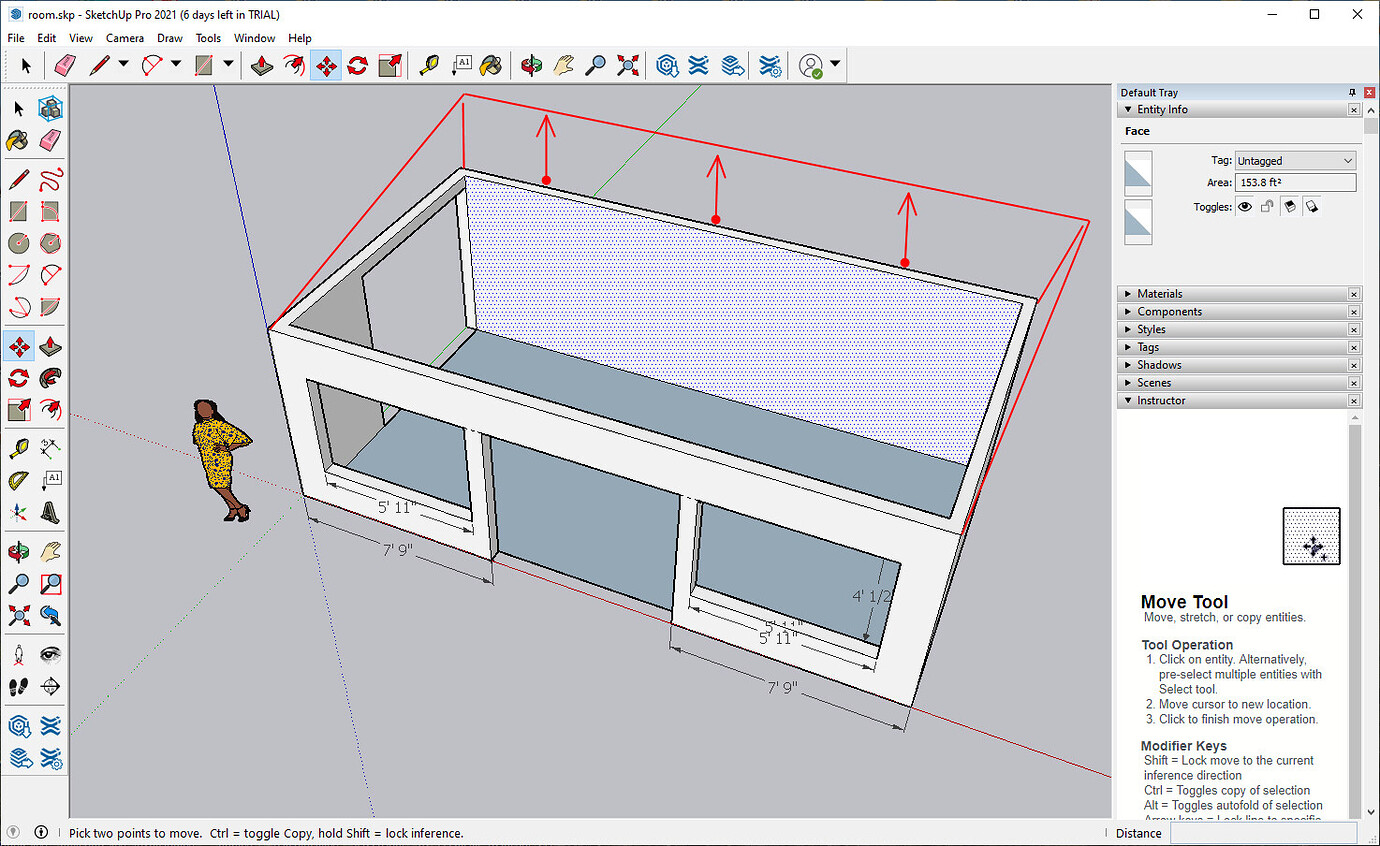Viewport: 1380px width, 846px height.
Task: Select the Eraser tool
Action: pos(64,65)
